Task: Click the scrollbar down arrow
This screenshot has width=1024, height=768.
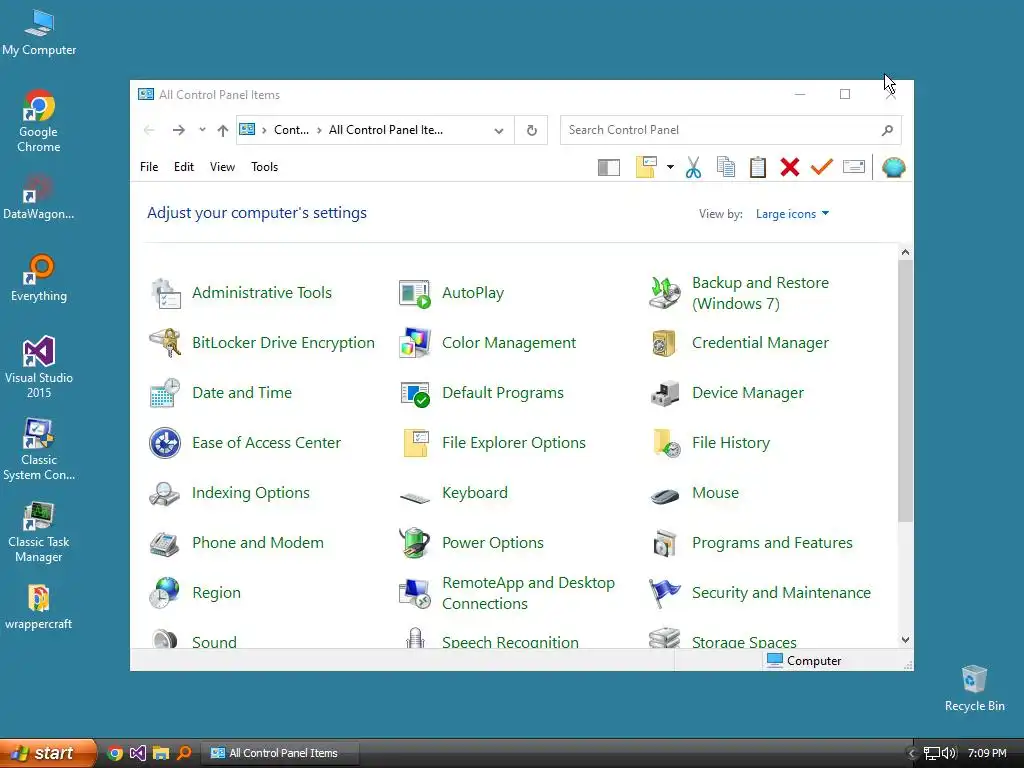Action: 905,640
